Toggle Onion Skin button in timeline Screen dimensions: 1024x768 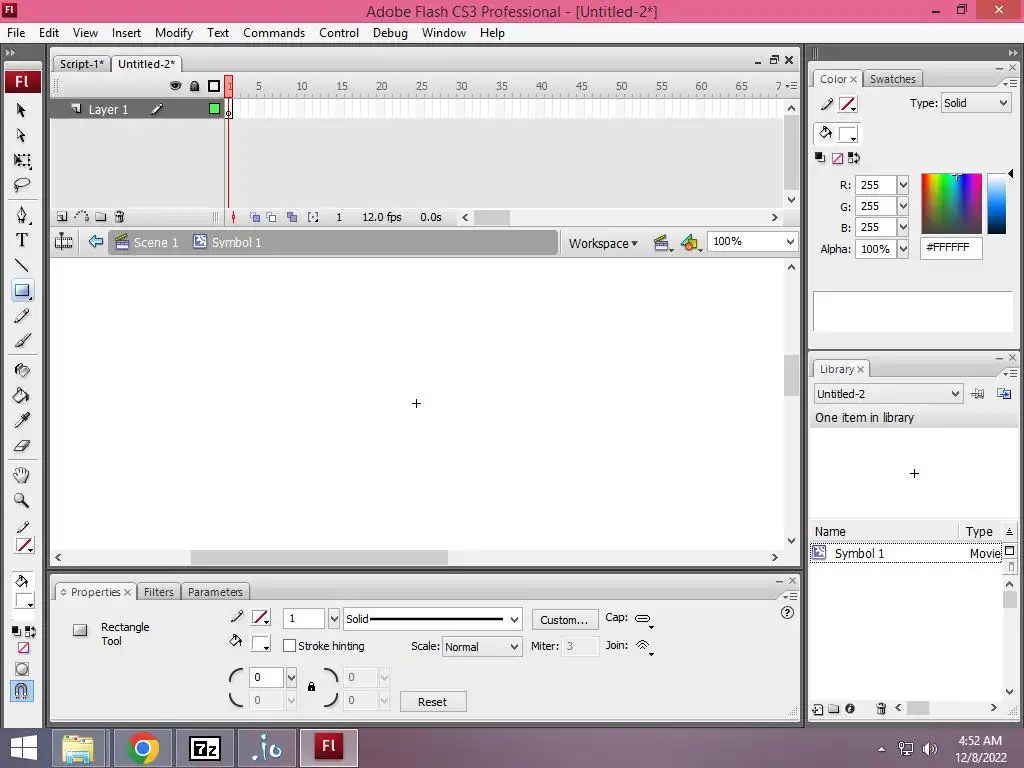tap(255, 217)
